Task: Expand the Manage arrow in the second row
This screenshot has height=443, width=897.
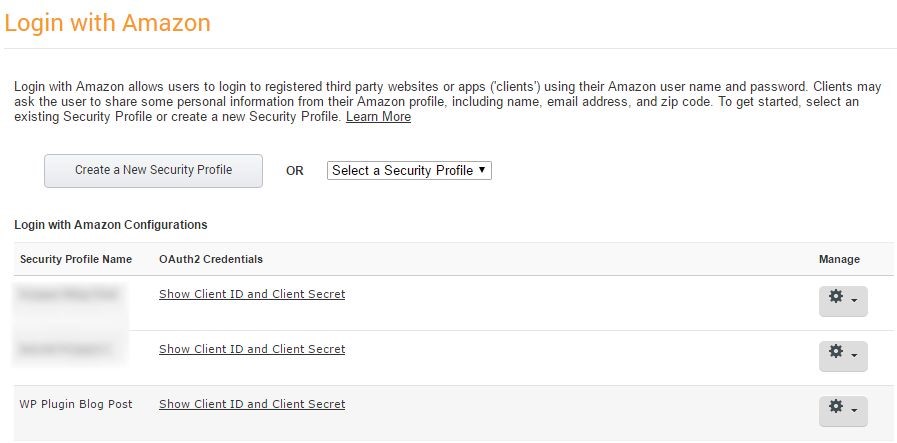Action: (x=854, y=355)
